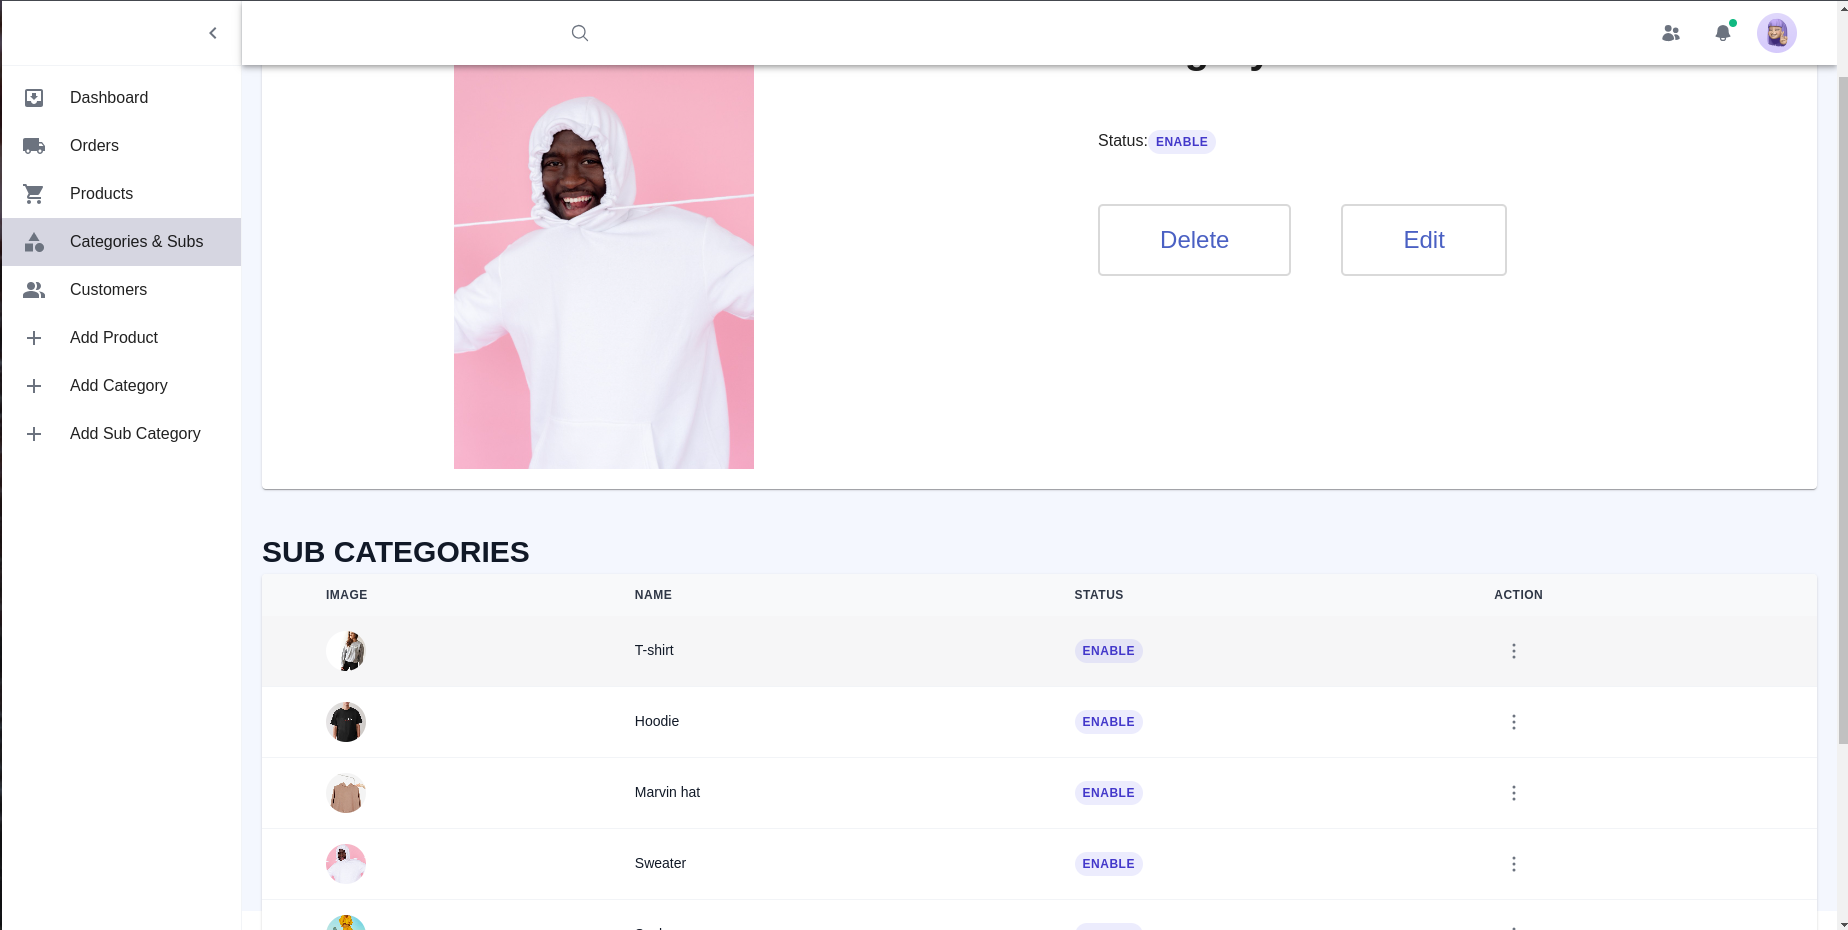The width and height of the screenshot is (1848, 930).
Task: Expand three-dot menu for Marvin hat
Action: (1513, 793)
